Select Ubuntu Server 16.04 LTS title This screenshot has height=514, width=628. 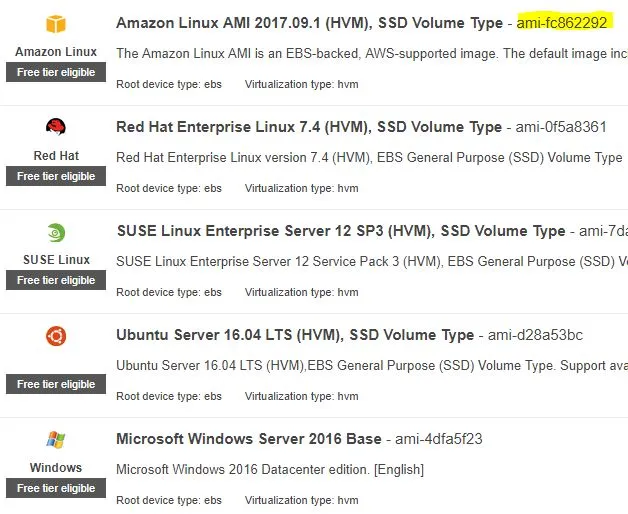click(x=295, y=335)
